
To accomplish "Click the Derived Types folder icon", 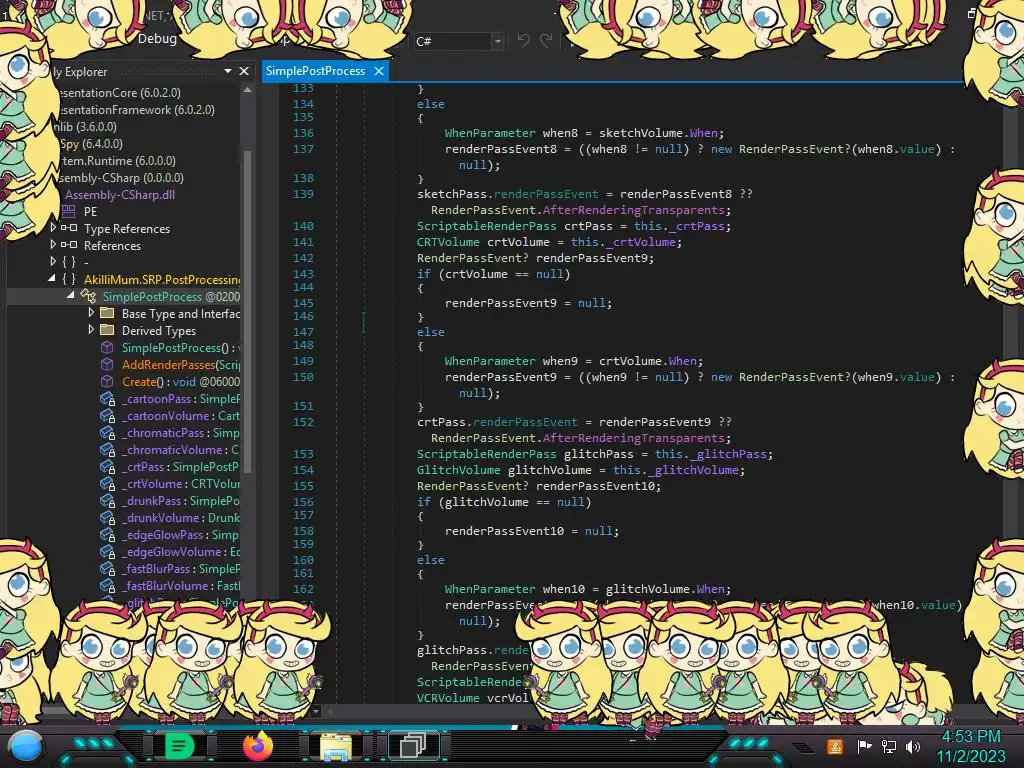I will (107, 330).
